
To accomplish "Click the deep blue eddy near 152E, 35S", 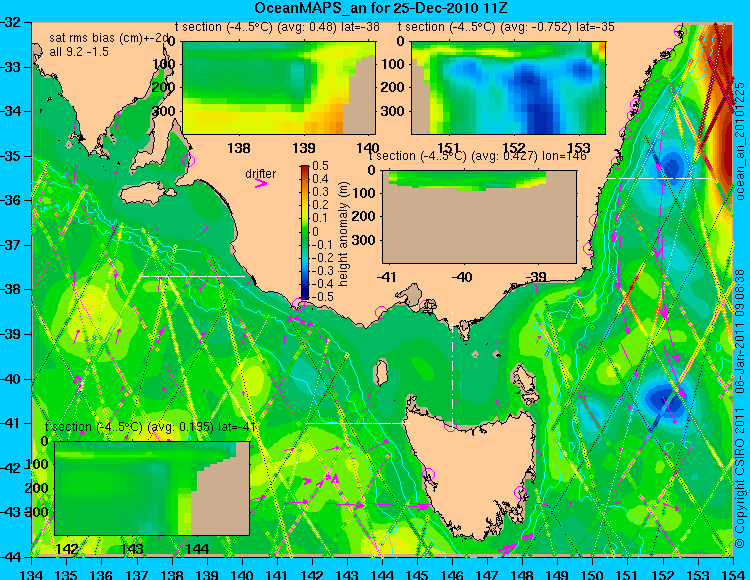I will click(672, 167).
